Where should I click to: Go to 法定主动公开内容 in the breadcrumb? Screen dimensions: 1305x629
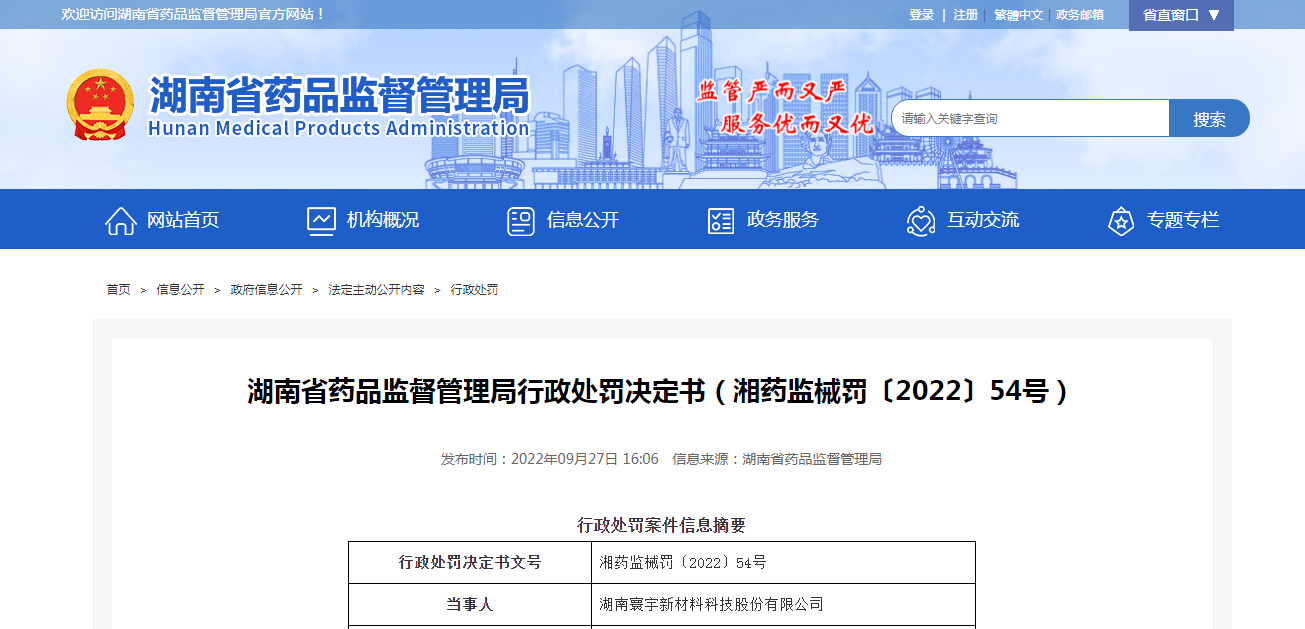tap(376, 290)
